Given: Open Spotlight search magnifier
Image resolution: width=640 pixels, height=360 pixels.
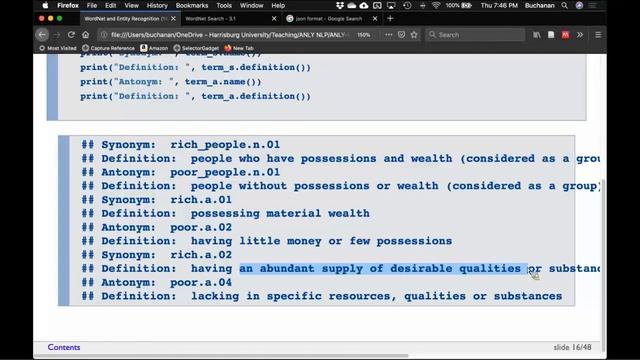Looking at the screenshot, I should pyautogui.click(x=564, y=5).
